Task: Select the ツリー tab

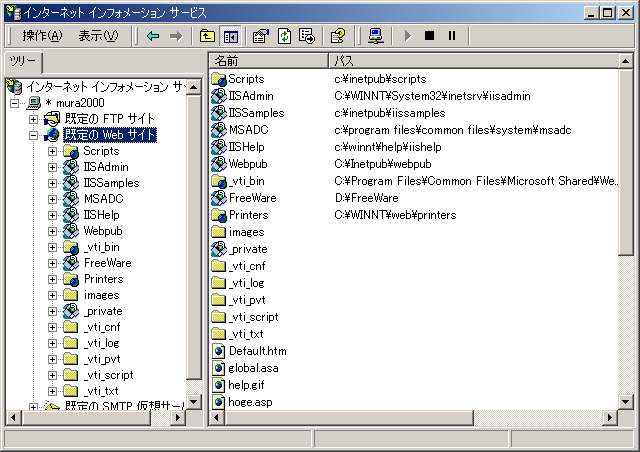Action: [x=23, y=62]
